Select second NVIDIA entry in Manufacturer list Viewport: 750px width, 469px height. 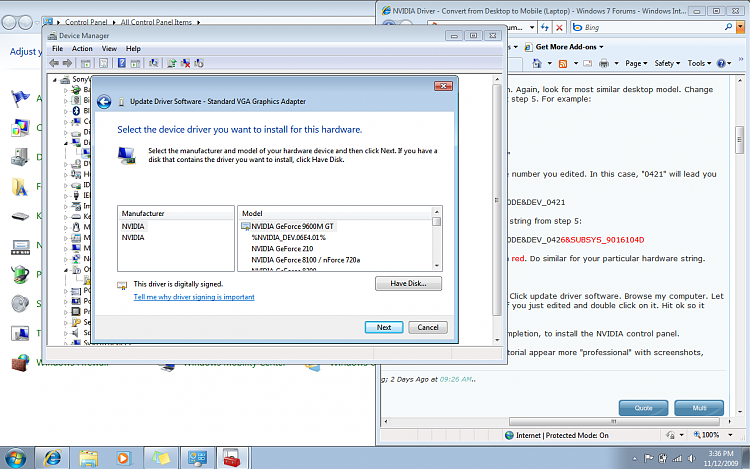(x=133, y=238)
